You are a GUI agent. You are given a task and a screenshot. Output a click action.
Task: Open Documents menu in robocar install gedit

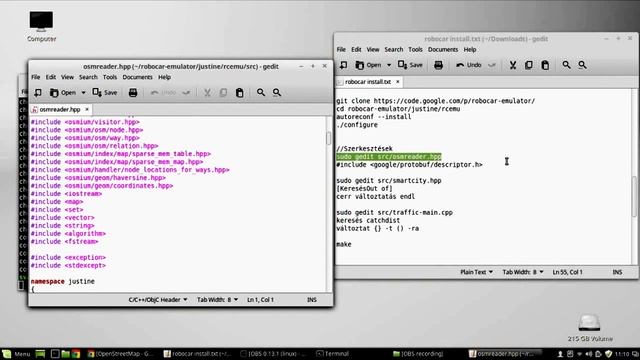coord(443,49)
